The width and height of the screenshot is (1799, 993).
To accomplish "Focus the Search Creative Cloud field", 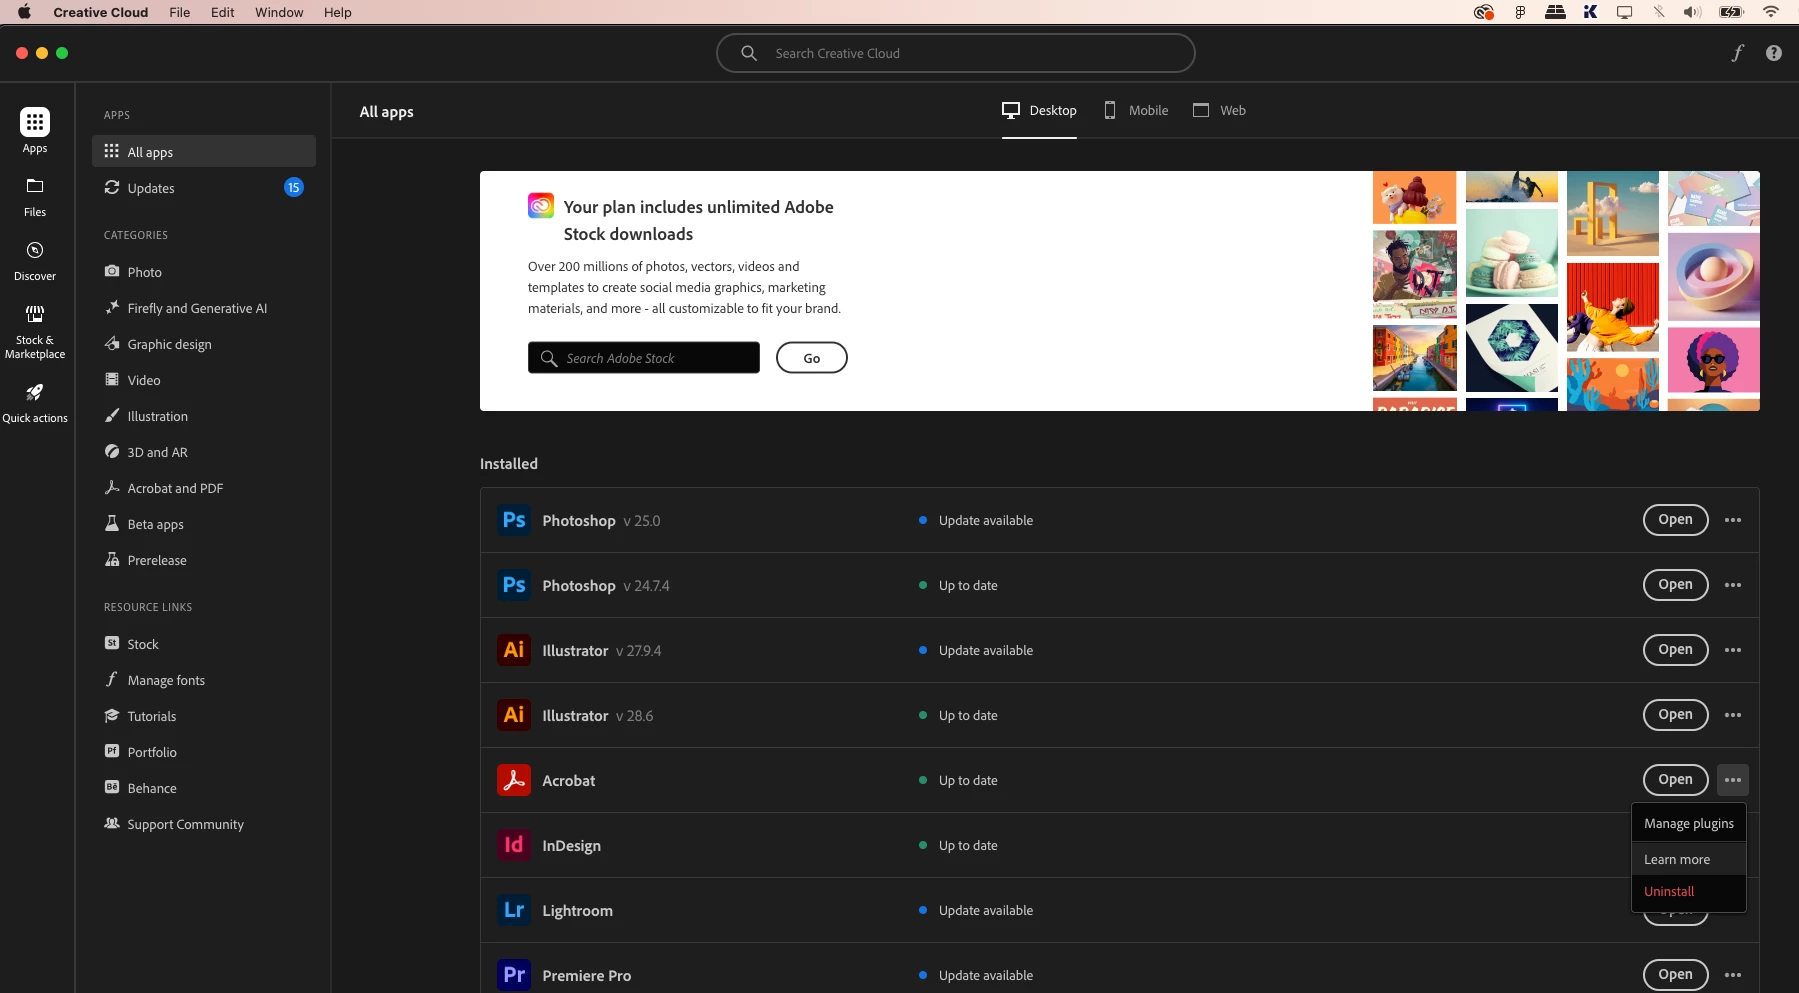I will [956, 53].
